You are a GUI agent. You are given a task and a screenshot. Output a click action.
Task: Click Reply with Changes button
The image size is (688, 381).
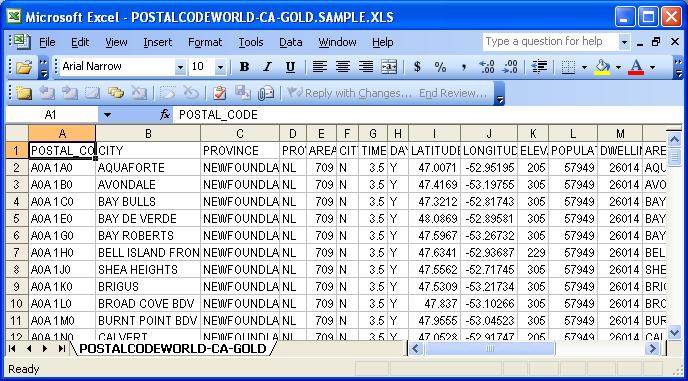(x=349, y=93)
